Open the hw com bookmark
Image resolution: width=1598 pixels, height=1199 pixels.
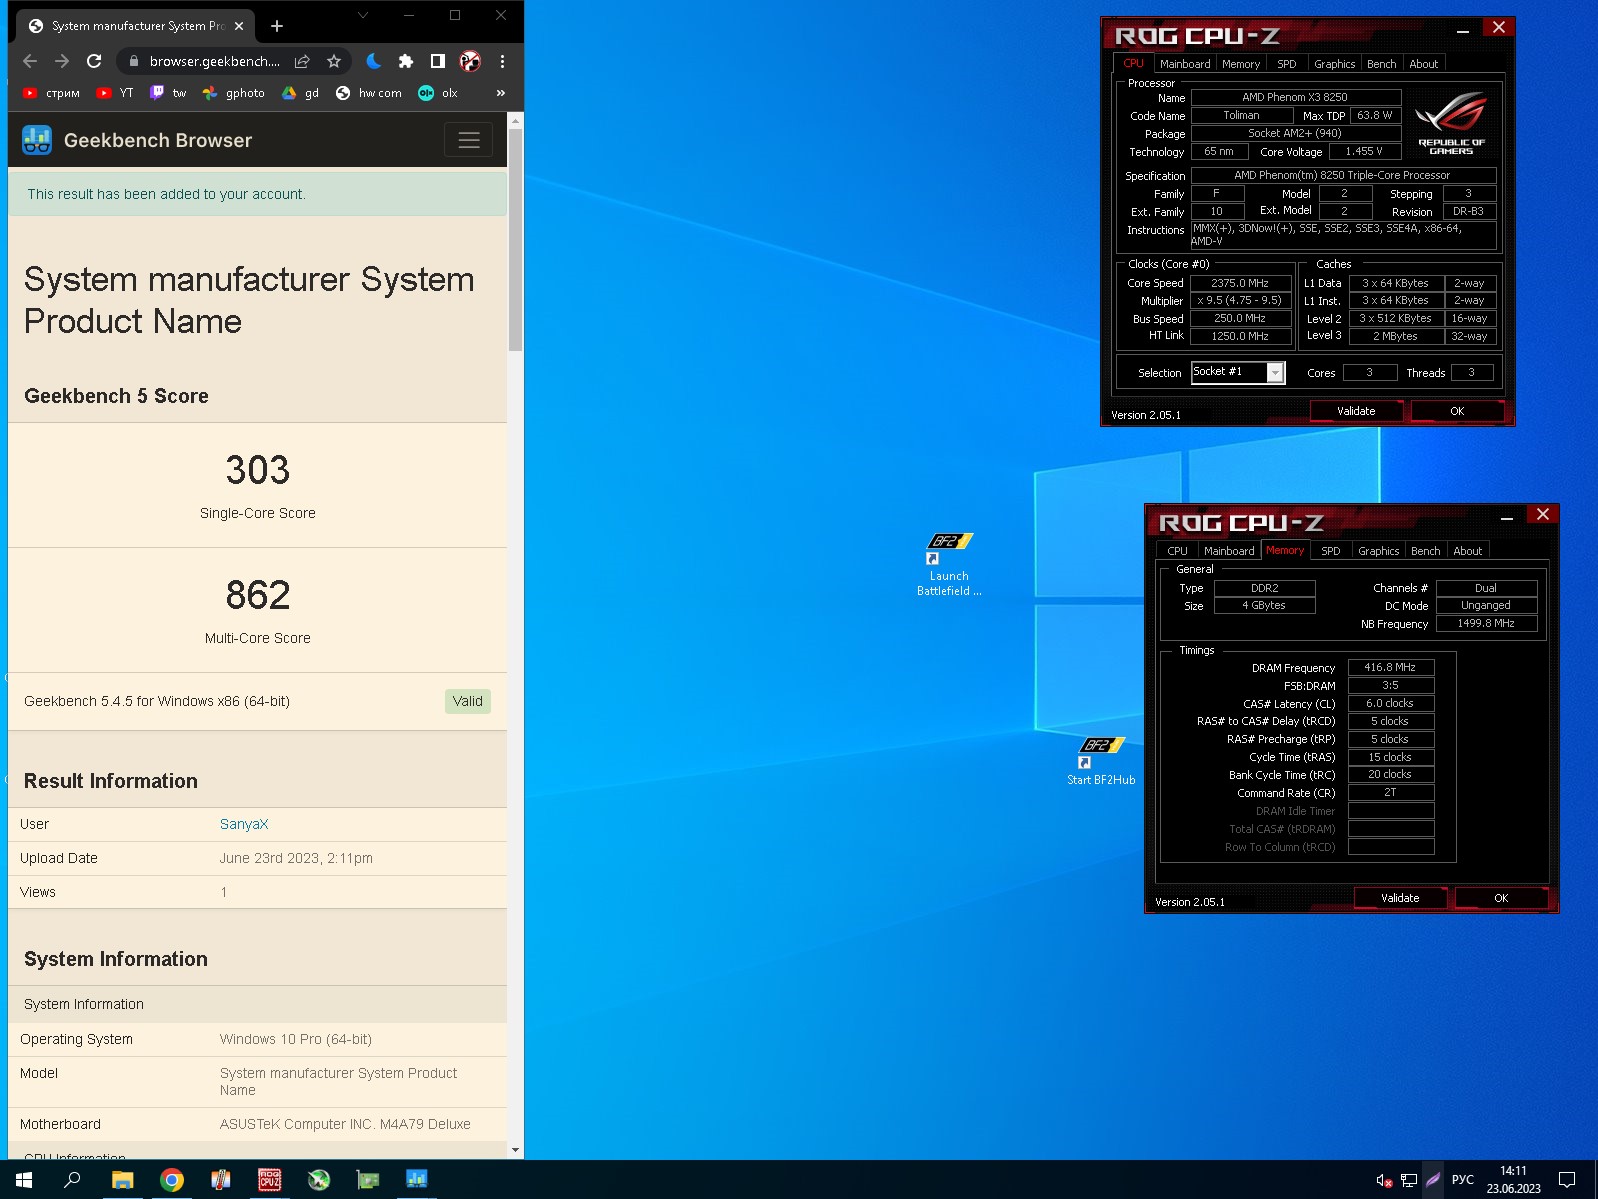368,93
